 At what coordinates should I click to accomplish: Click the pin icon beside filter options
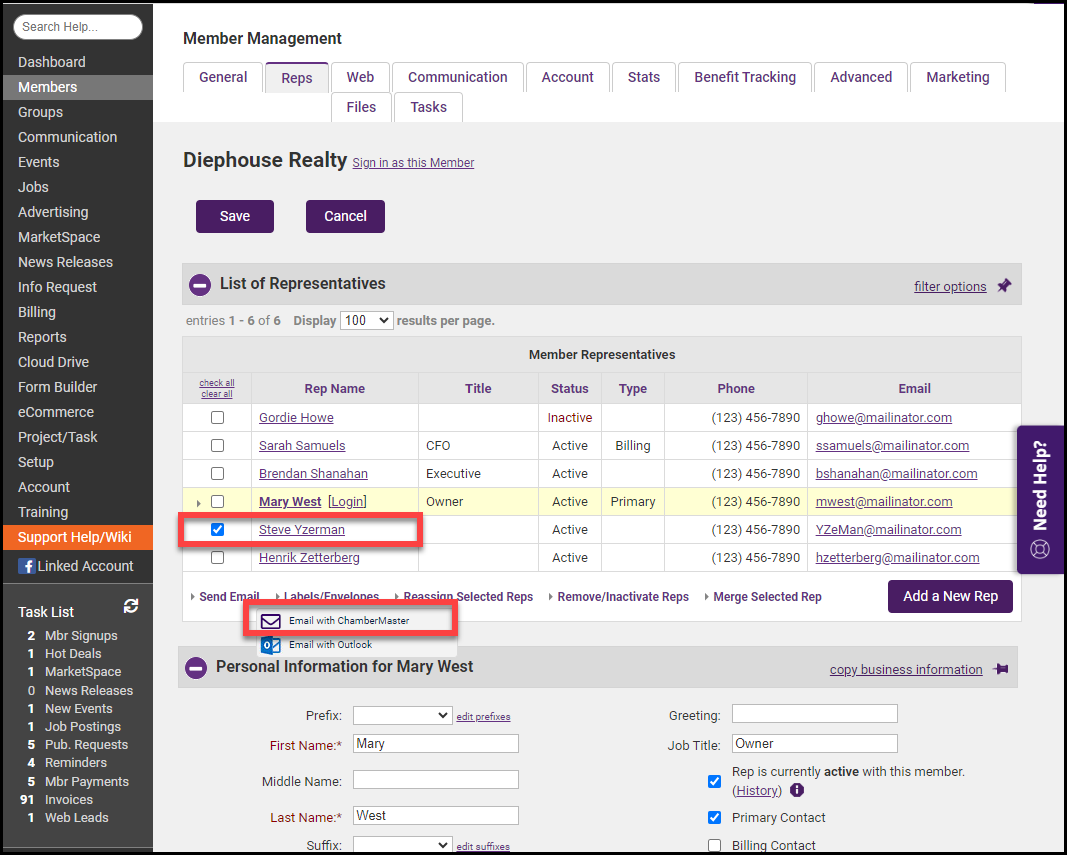pyautogui.click(x=1004, y=286)
